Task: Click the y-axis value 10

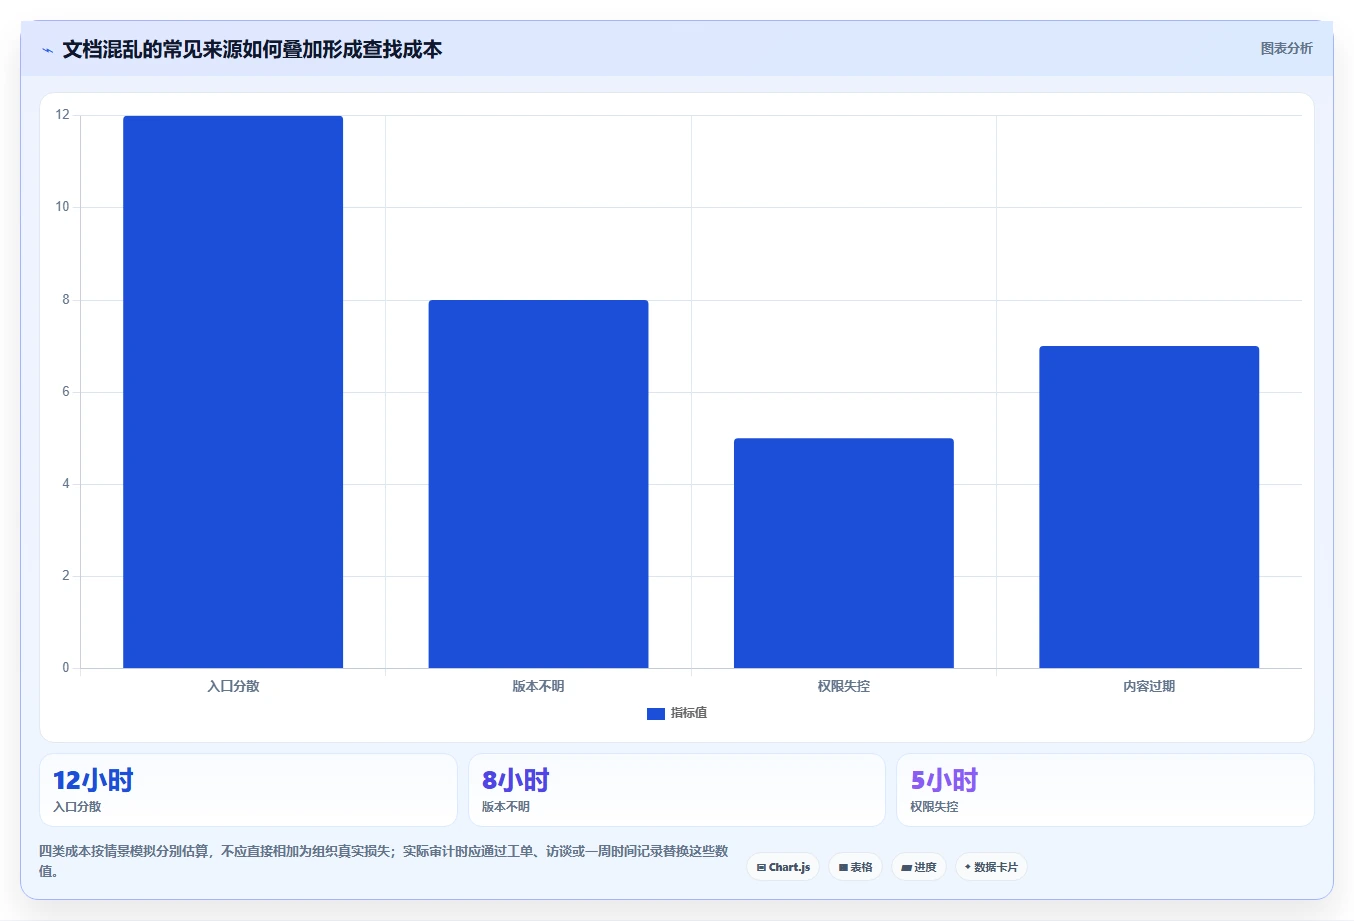Action: (x=63, y=207)
